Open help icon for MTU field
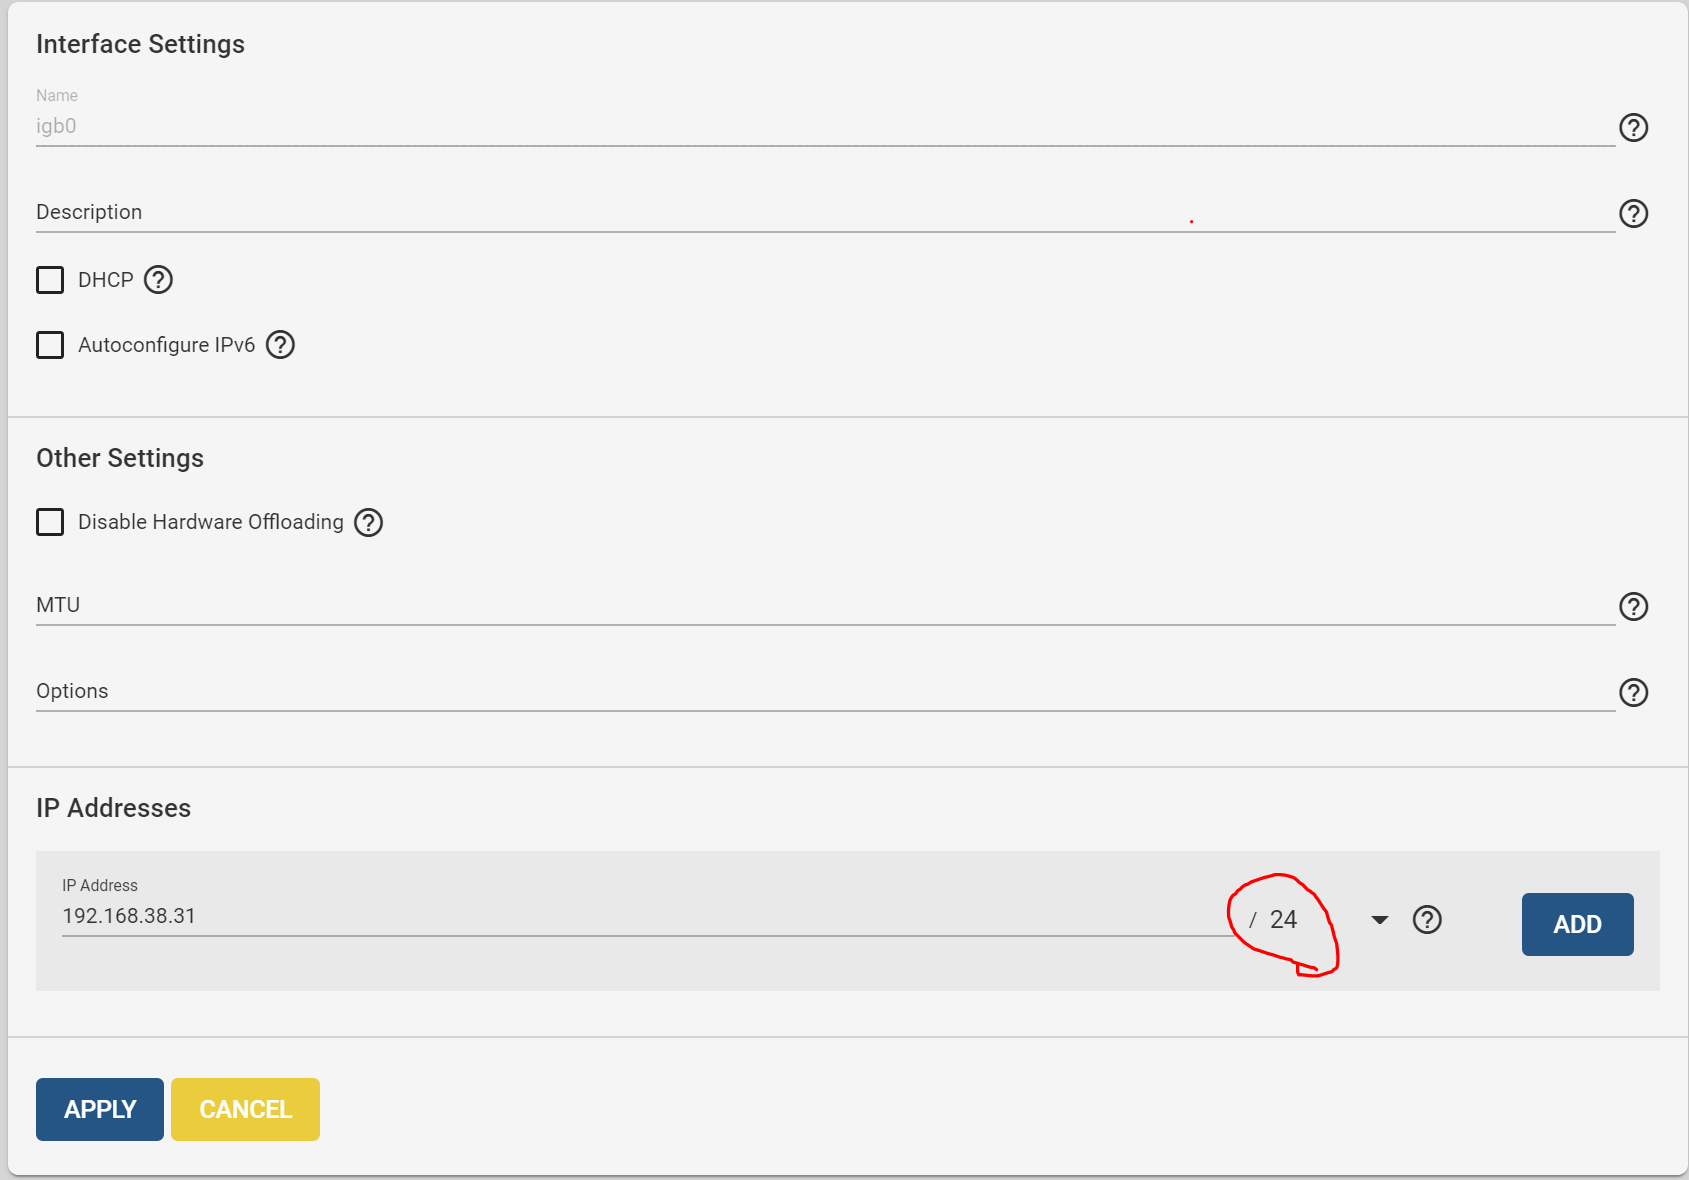 tap(1633, 606)
